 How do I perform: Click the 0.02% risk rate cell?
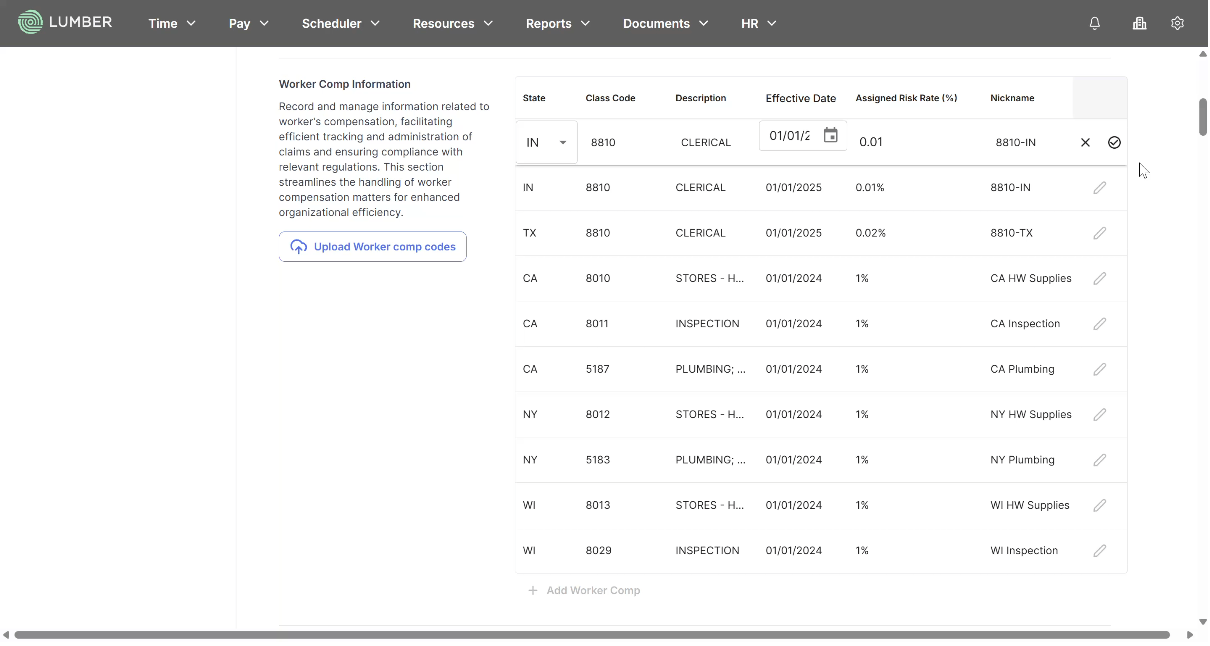click(x=871, y=233)
